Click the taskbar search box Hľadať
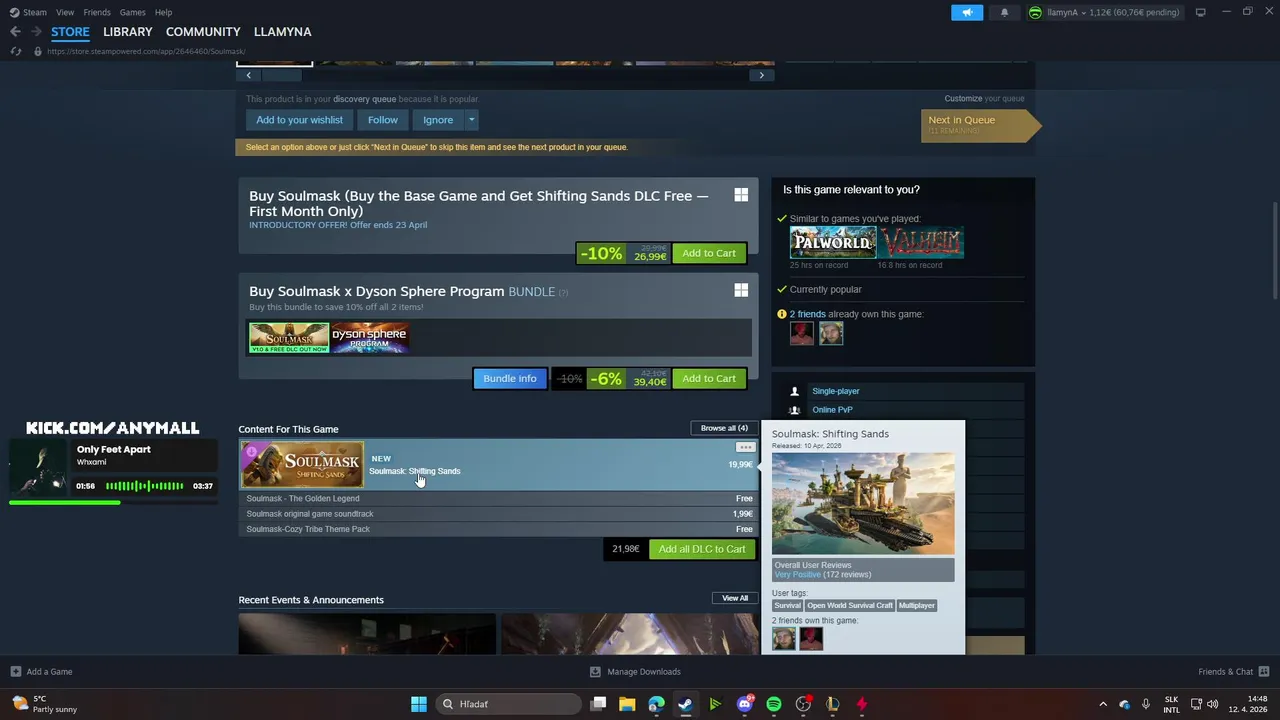Image resolution: width=1280 pixels, height=720 pixels. point(508,704)
